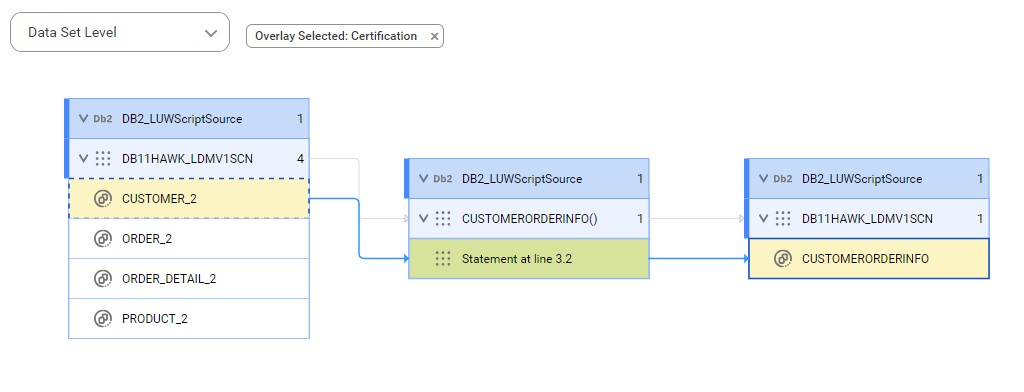
Task: Click the left DB11HAWK_LDMV1SCN label
Action: coord(187,159)
